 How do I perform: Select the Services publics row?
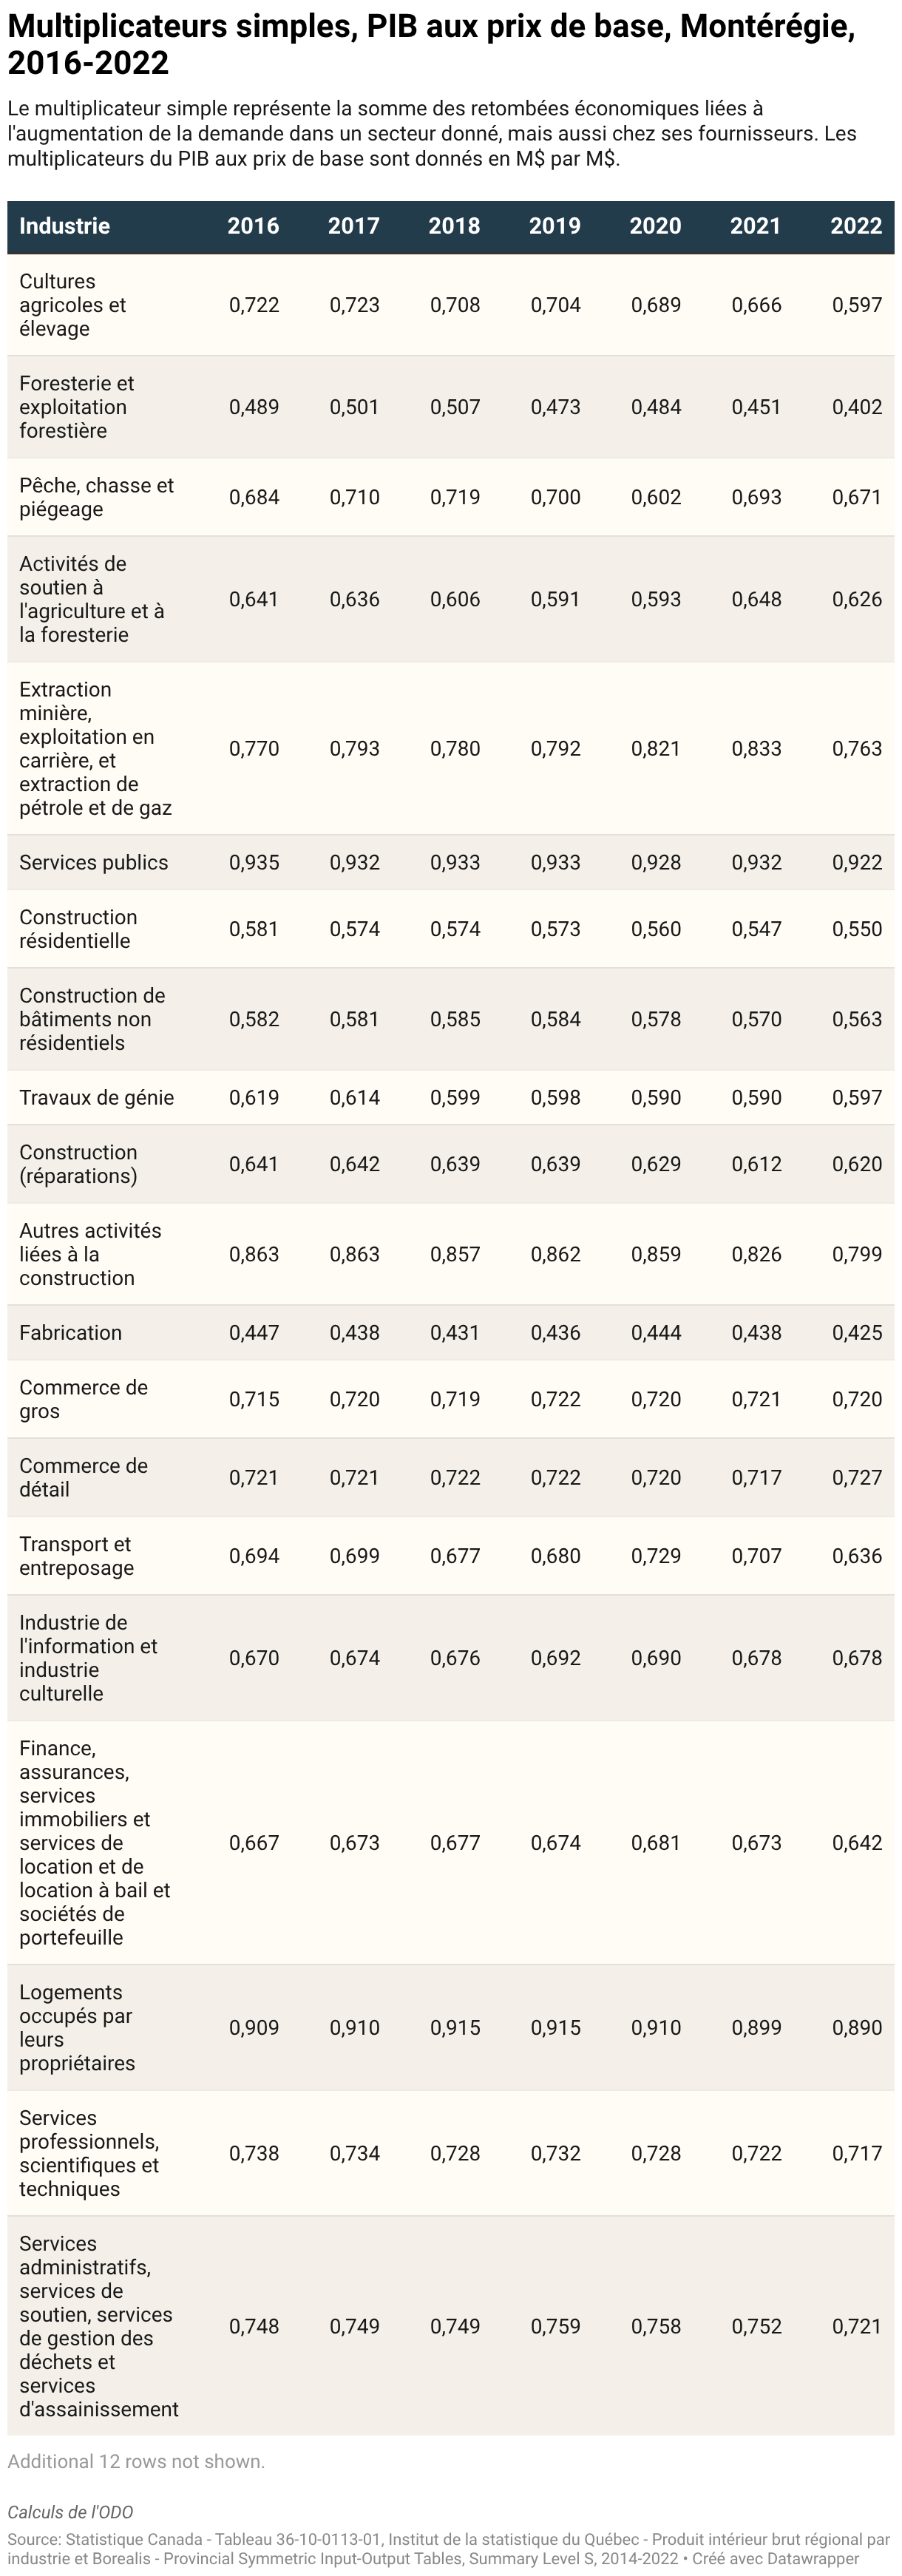pyautogui.click(x=451, y=862)
